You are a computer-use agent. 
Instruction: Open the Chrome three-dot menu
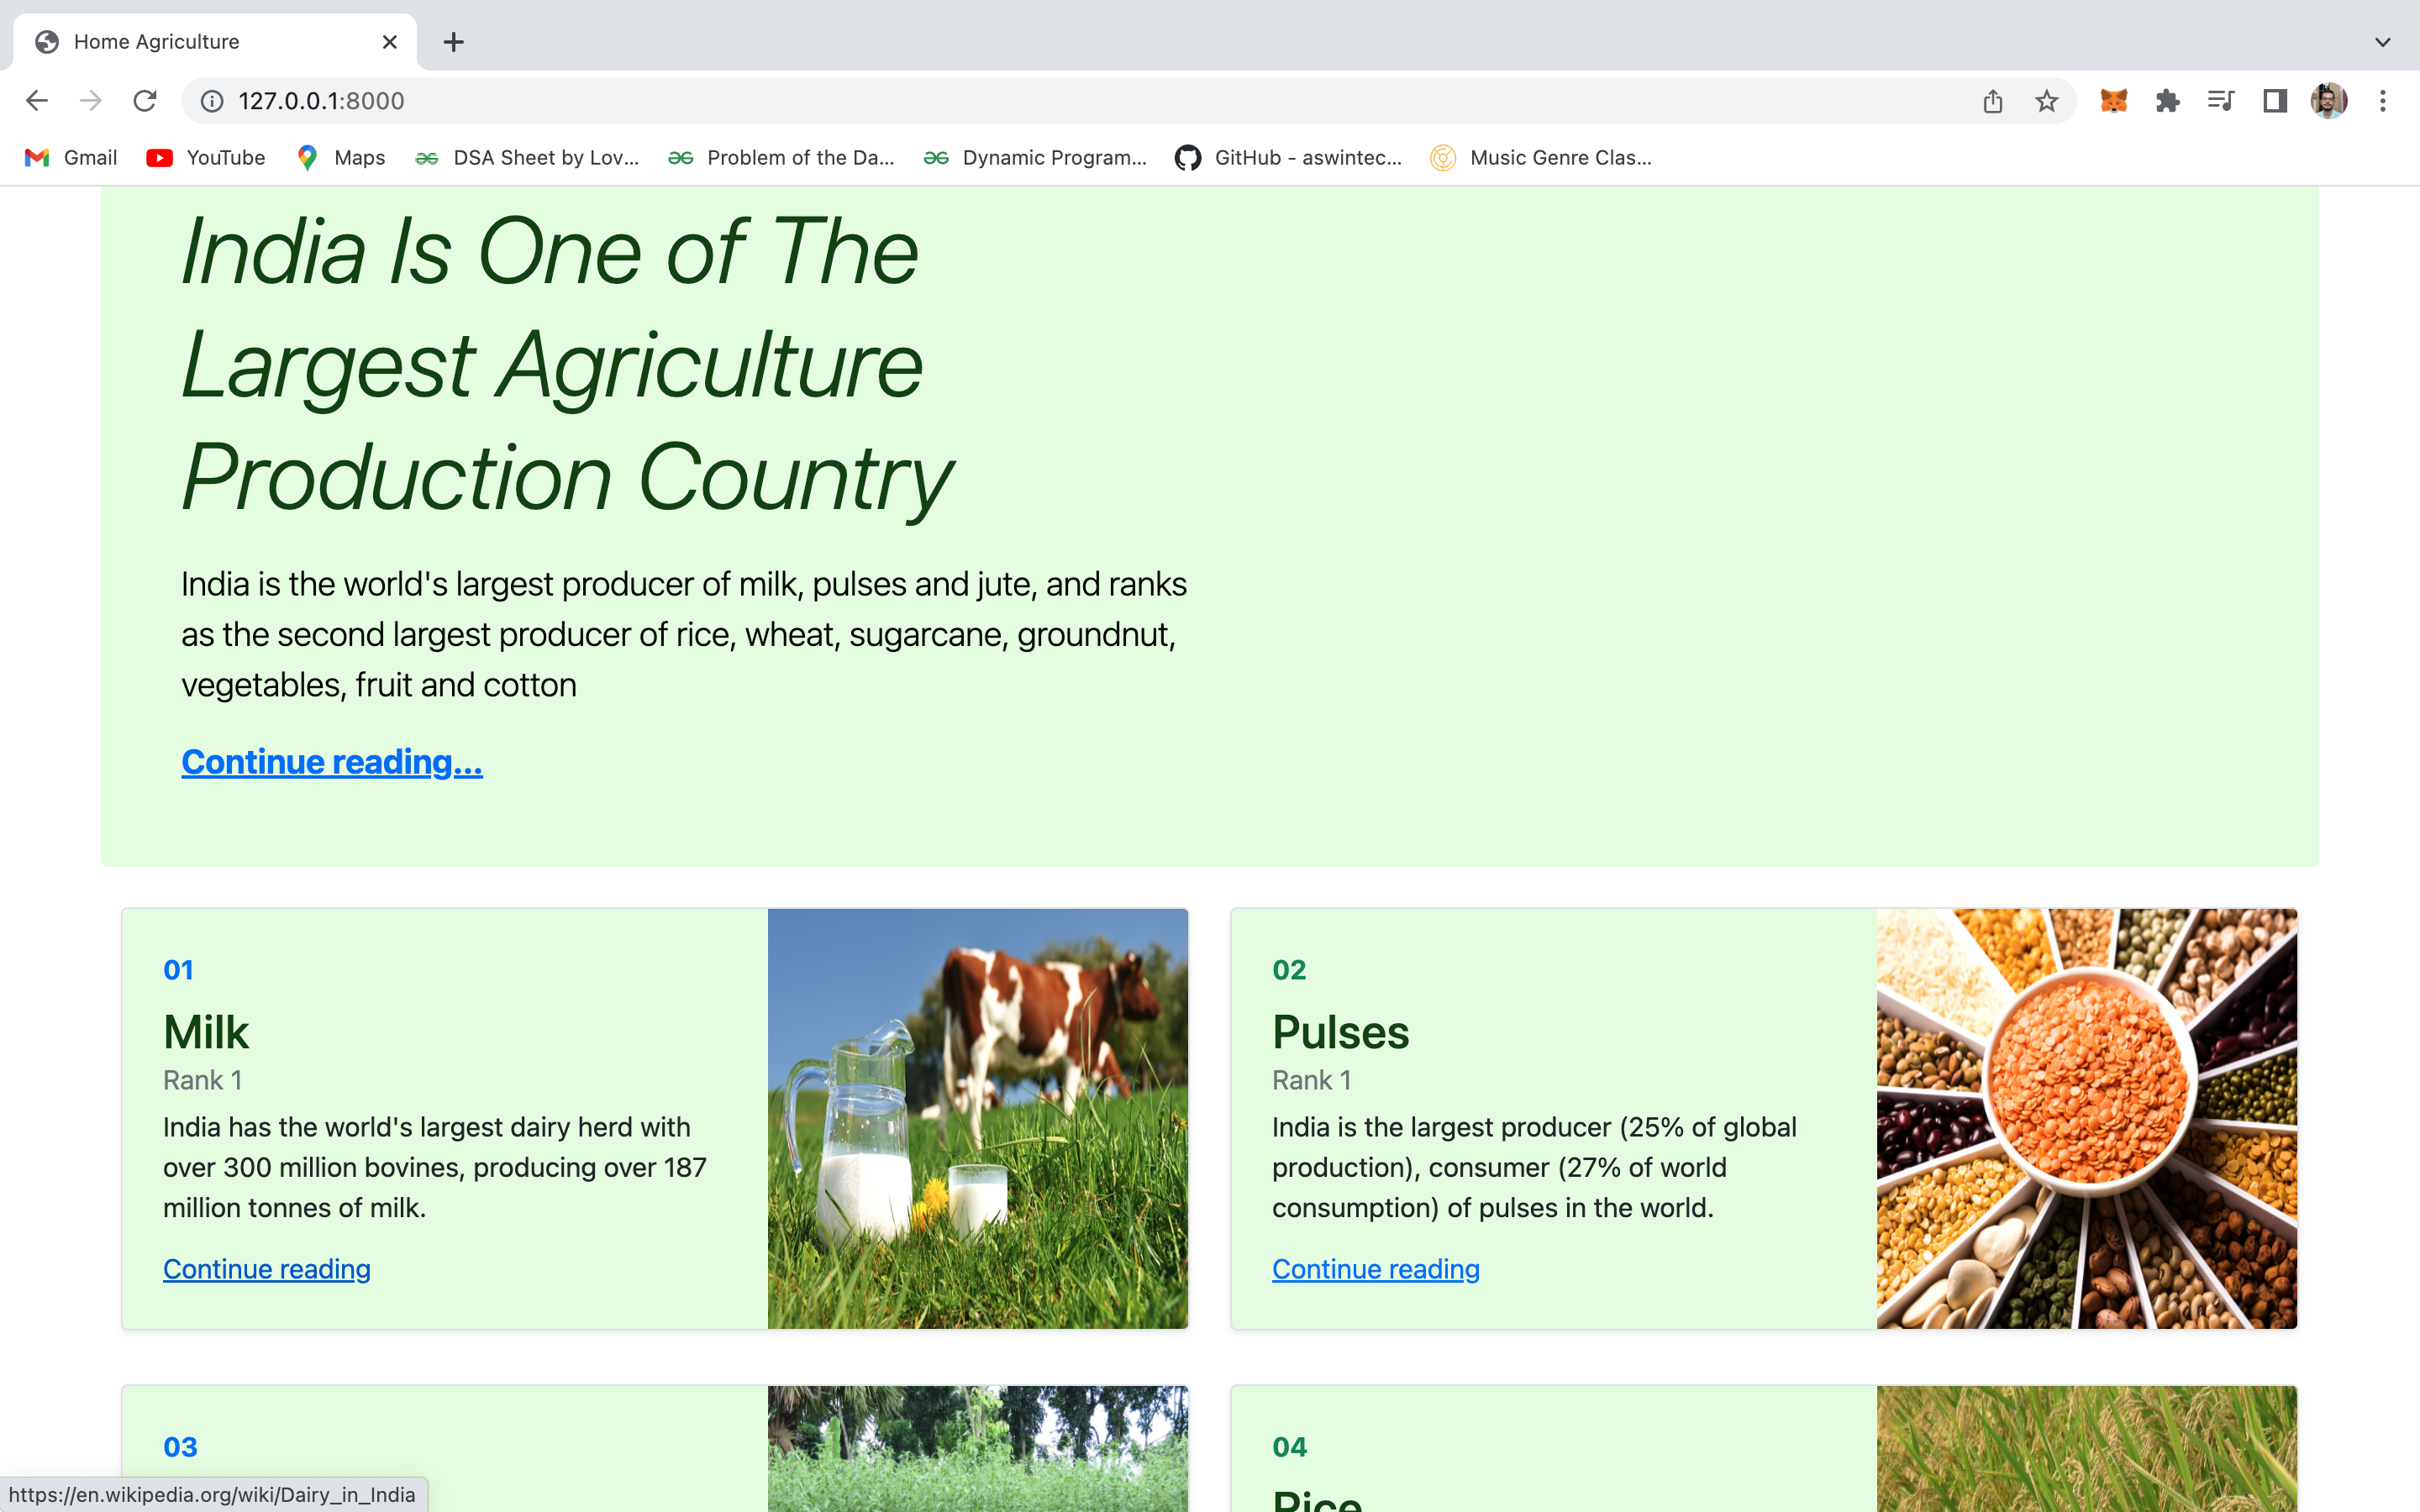[2383, 101]
